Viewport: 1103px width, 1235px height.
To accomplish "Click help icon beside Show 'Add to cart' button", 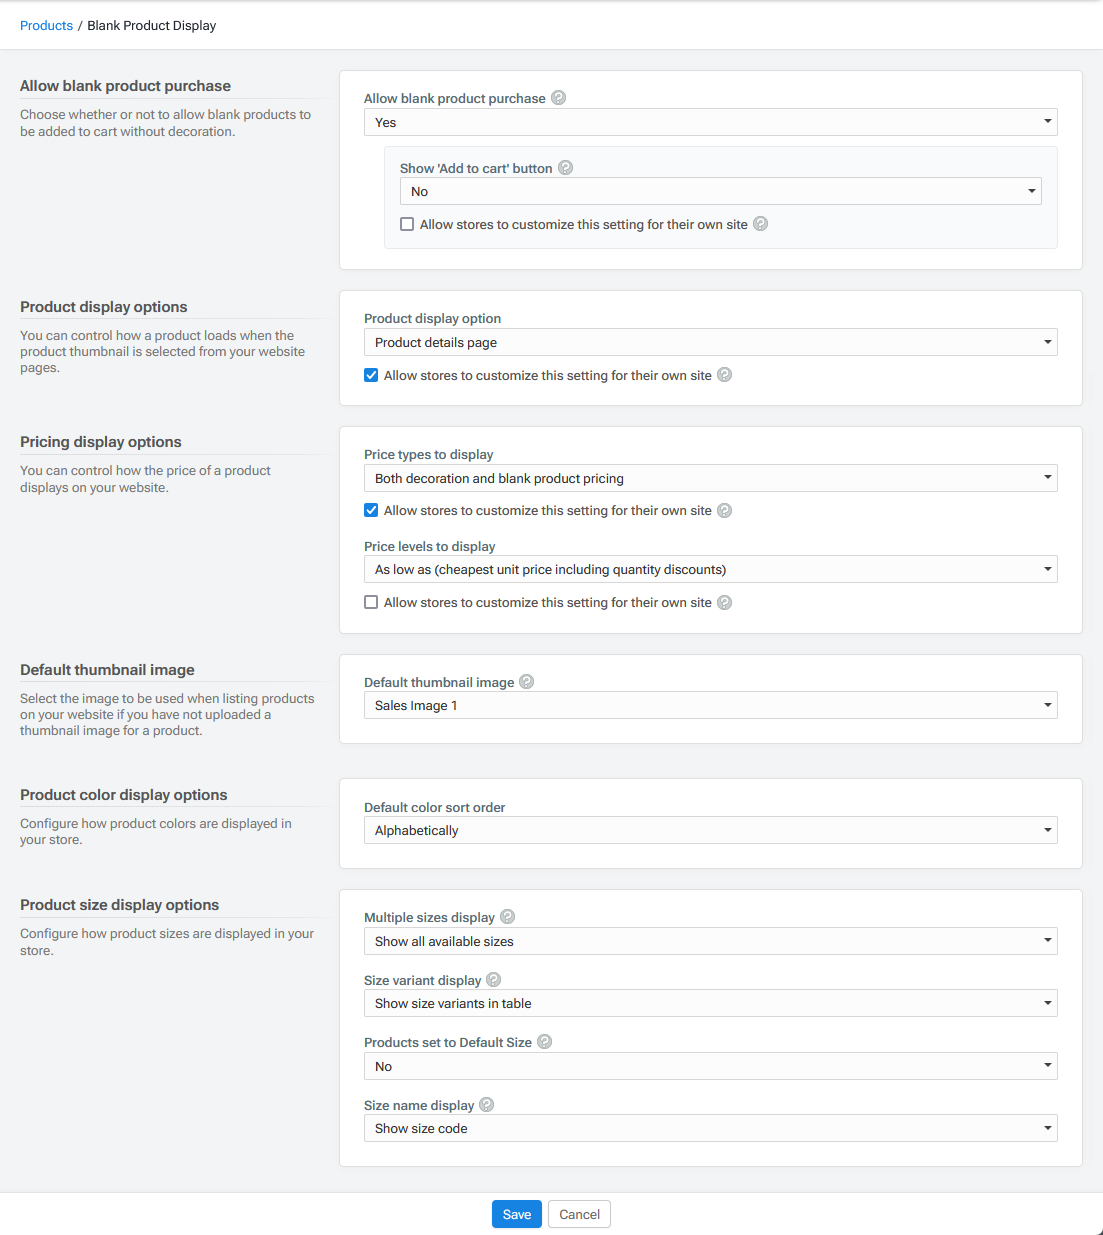I will [566, 168].
